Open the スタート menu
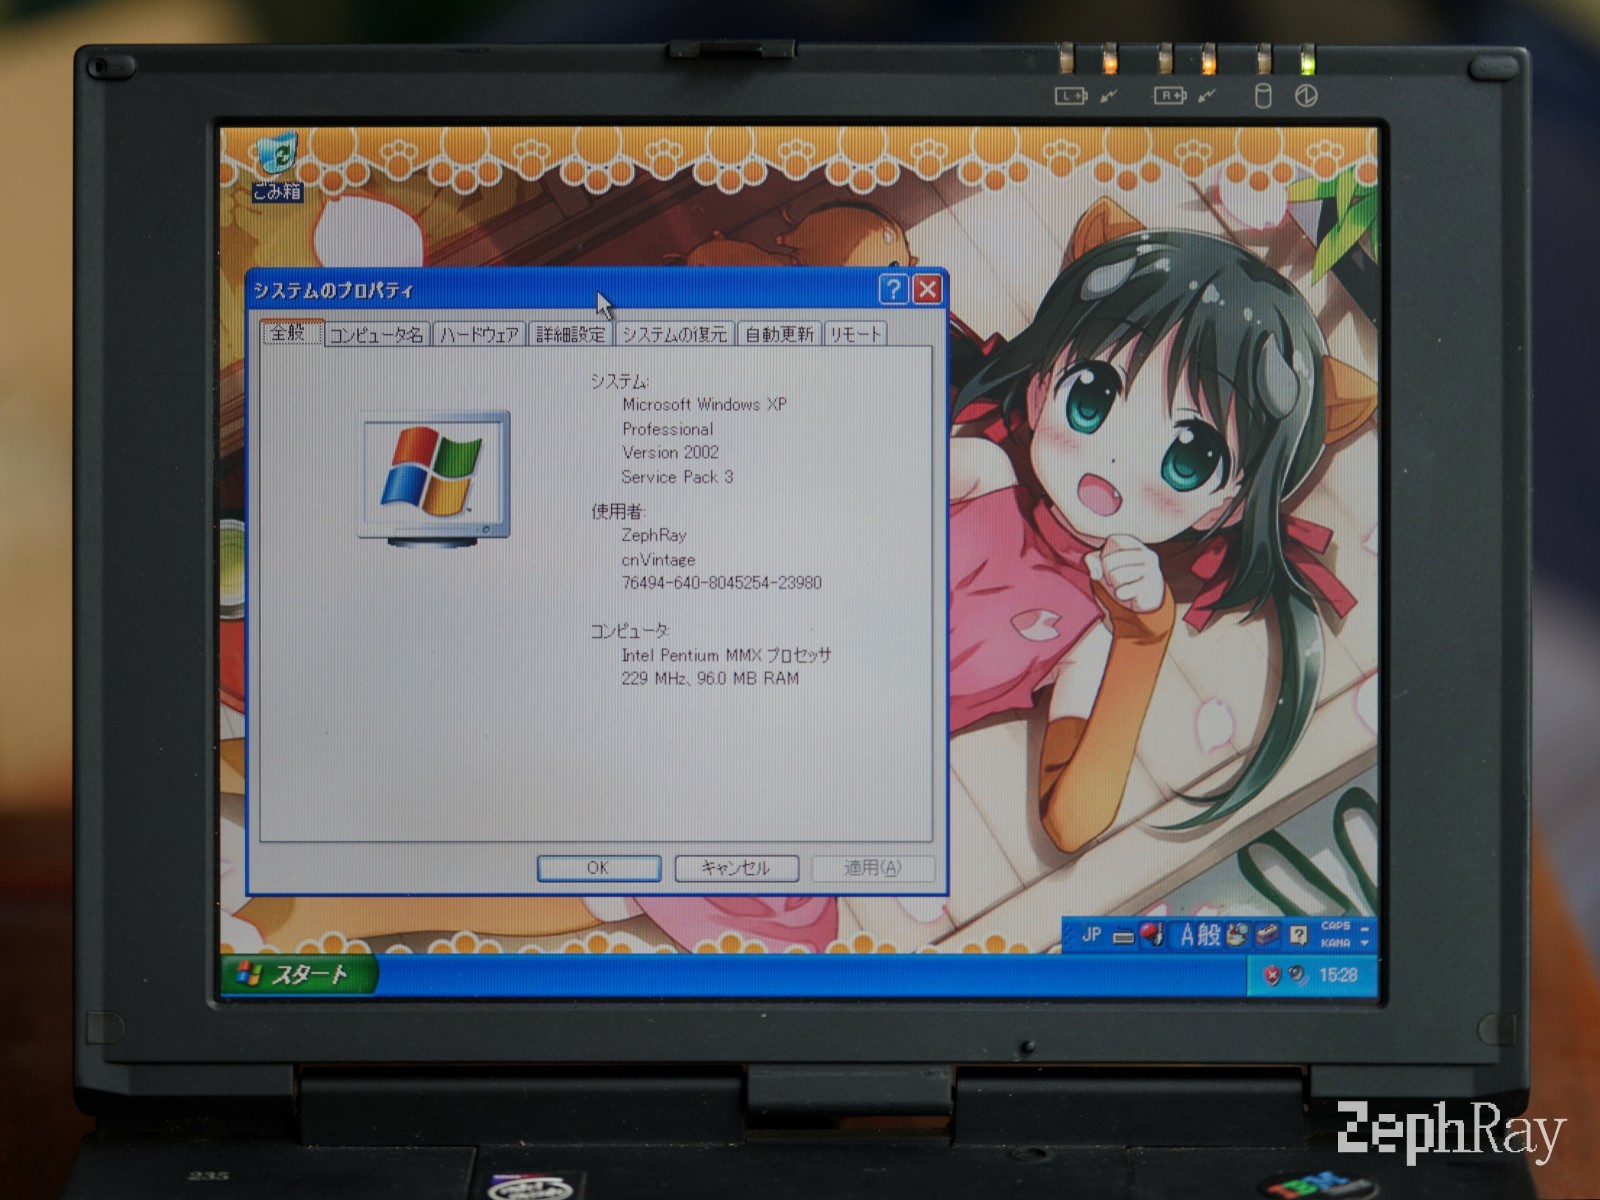The image size is (1600, 1200). (x=299, y=974)
